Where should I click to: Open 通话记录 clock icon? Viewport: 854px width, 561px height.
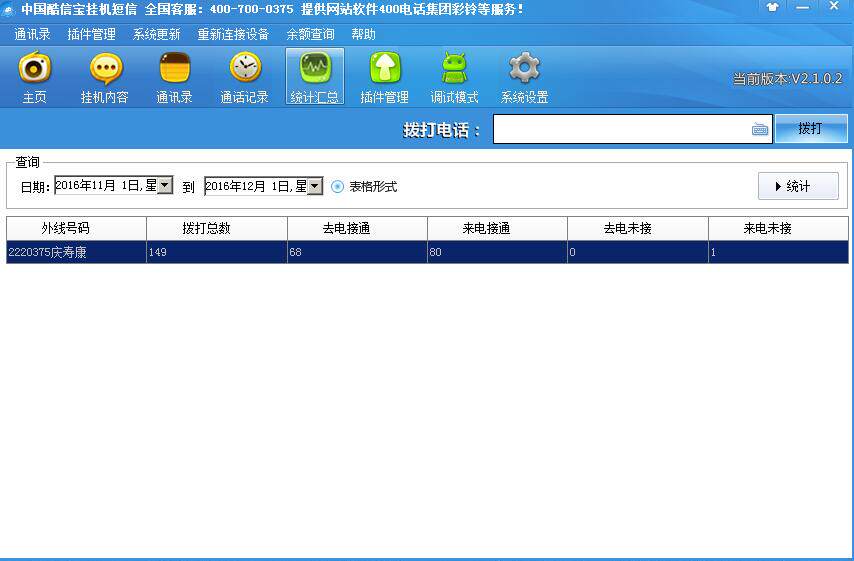click(x=244, y=77)
